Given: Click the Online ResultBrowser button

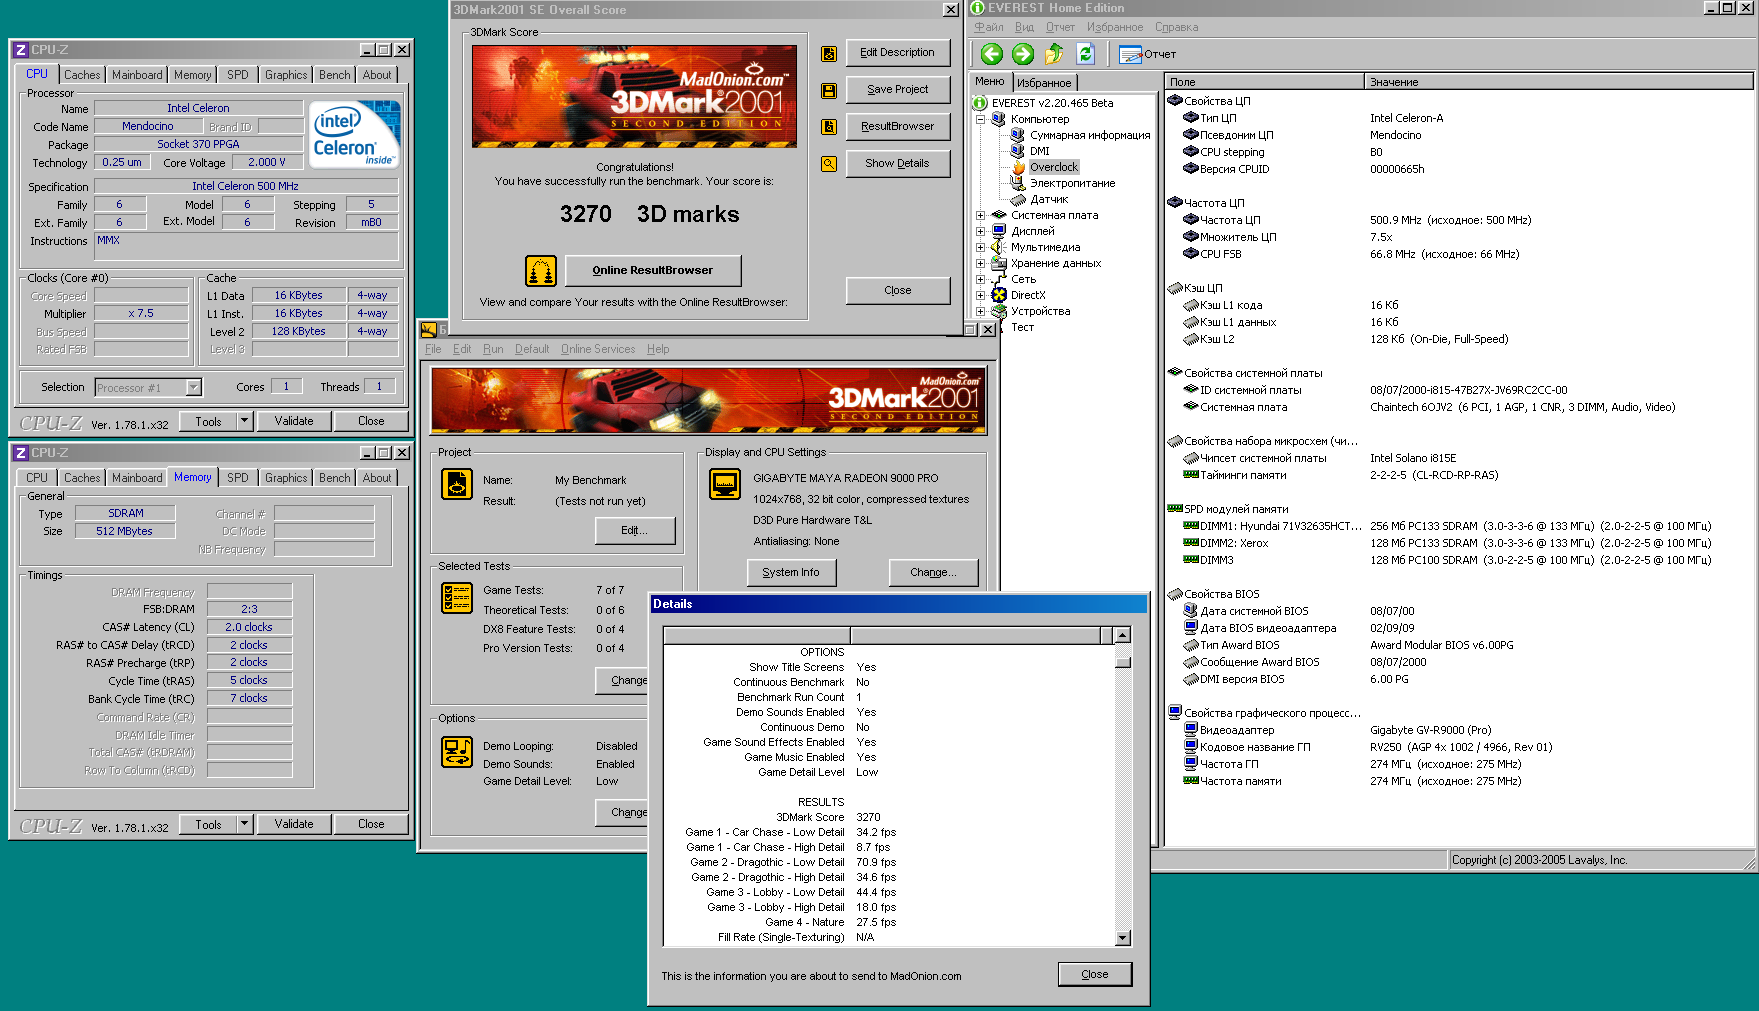Looking at the screenshot, I should click(x=653, y=271).
